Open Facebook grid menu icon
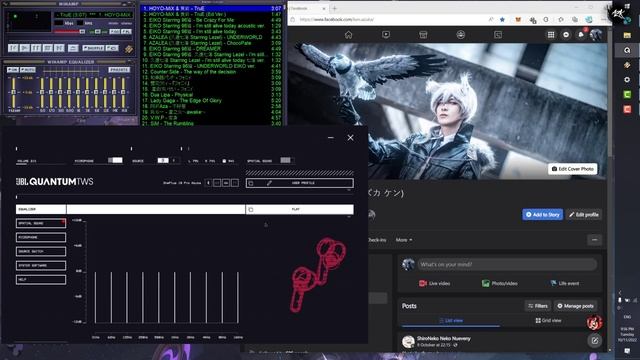 551,35
